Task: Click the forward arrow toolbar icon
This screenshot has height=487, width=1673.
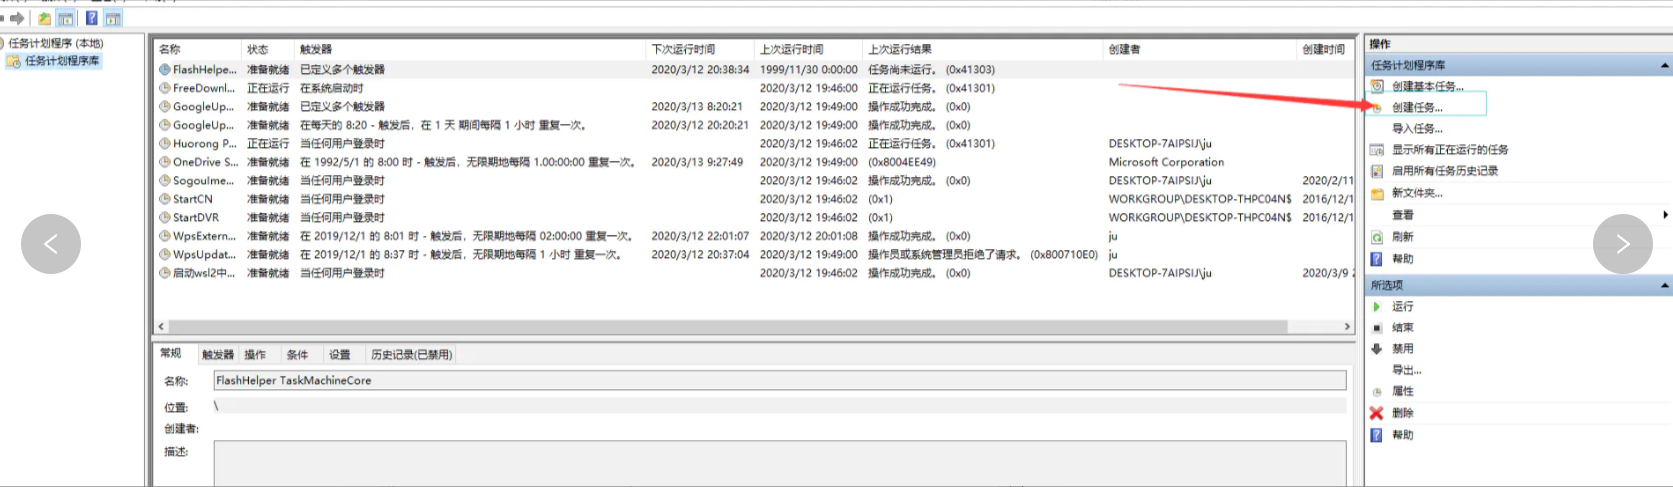Action: [x=17, y=18]
